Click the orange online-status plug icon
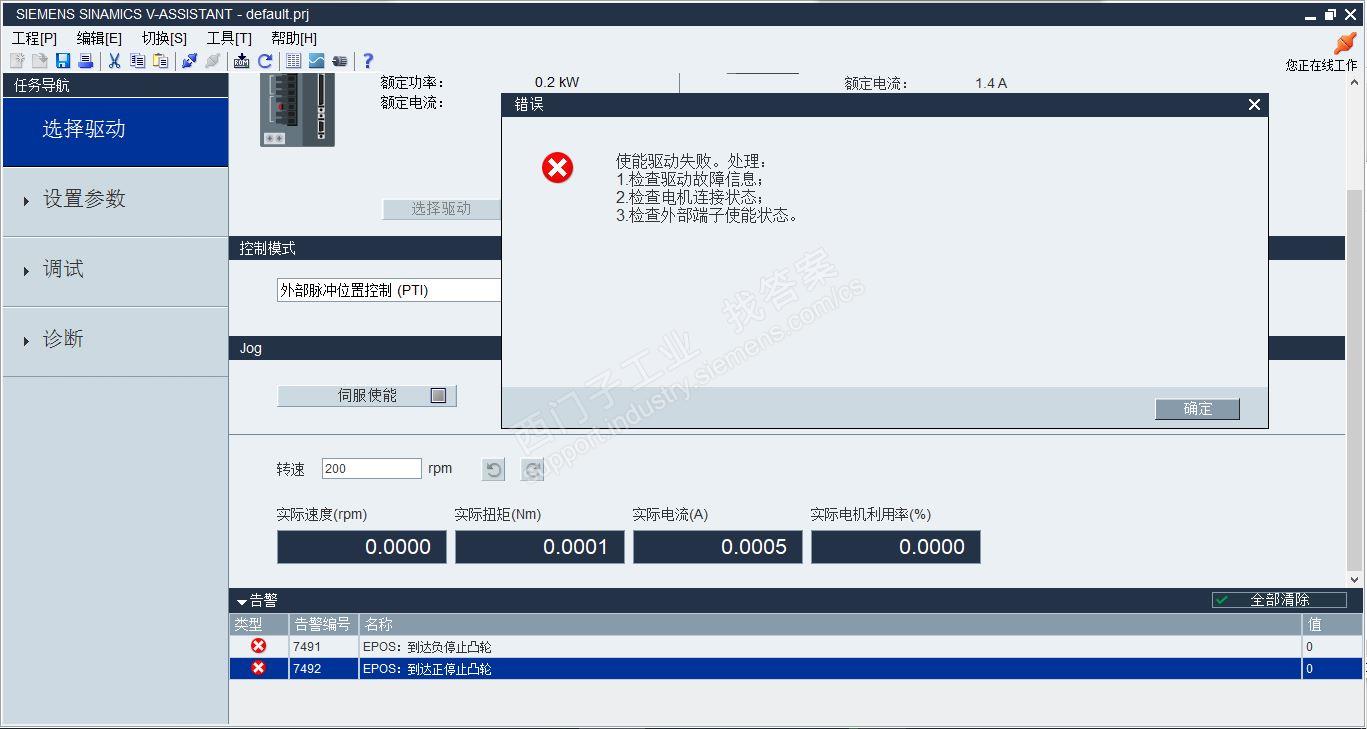 [1346, 43]
